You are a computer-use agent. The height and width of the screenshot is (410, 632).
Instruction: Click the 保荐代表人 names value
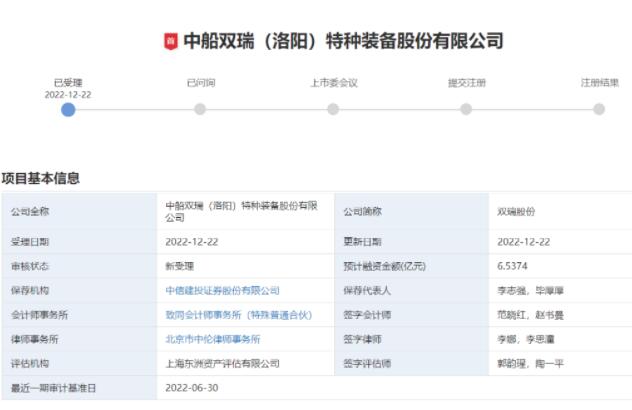530,291
